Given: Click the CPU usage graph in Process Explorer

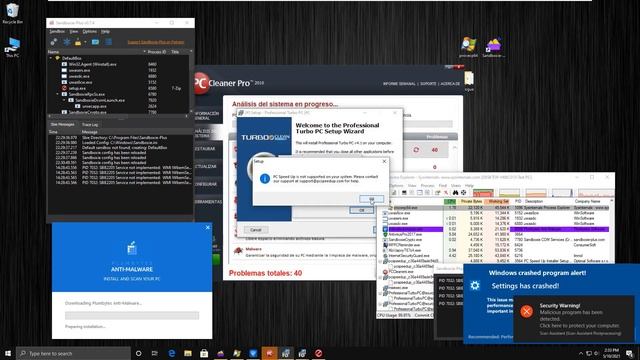Looking at the screenshot, I should 483,193.
